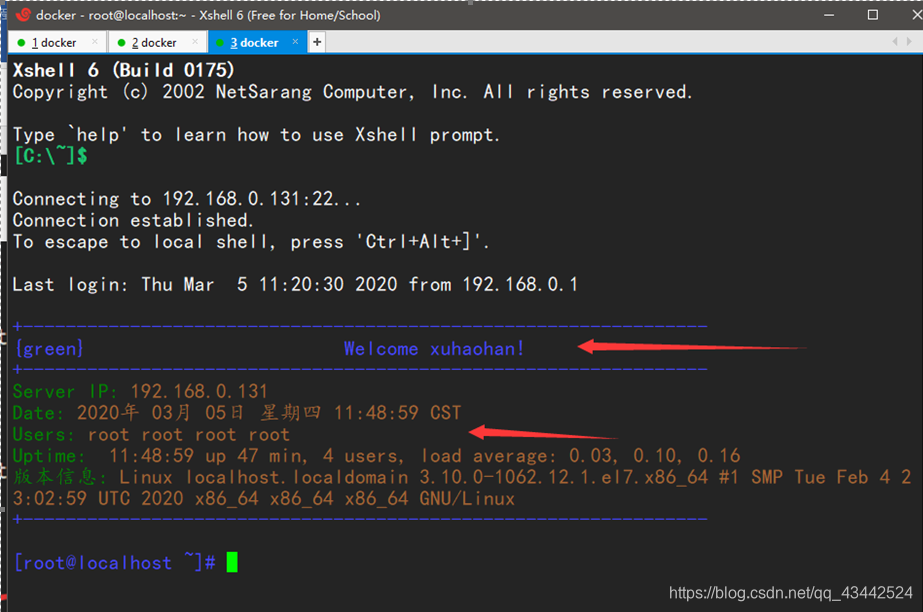Click the window title docker - root@localhost
Image resolution: width=923 pixels, height=612 pixels.
click(208, 15)
